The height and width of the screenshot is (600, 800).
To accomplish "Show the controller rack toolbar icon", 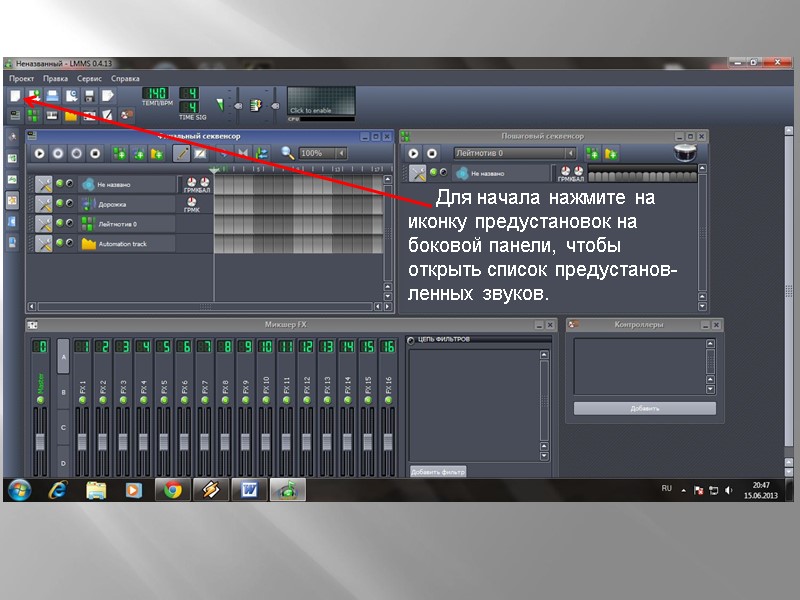I will [x=126, y=115].
